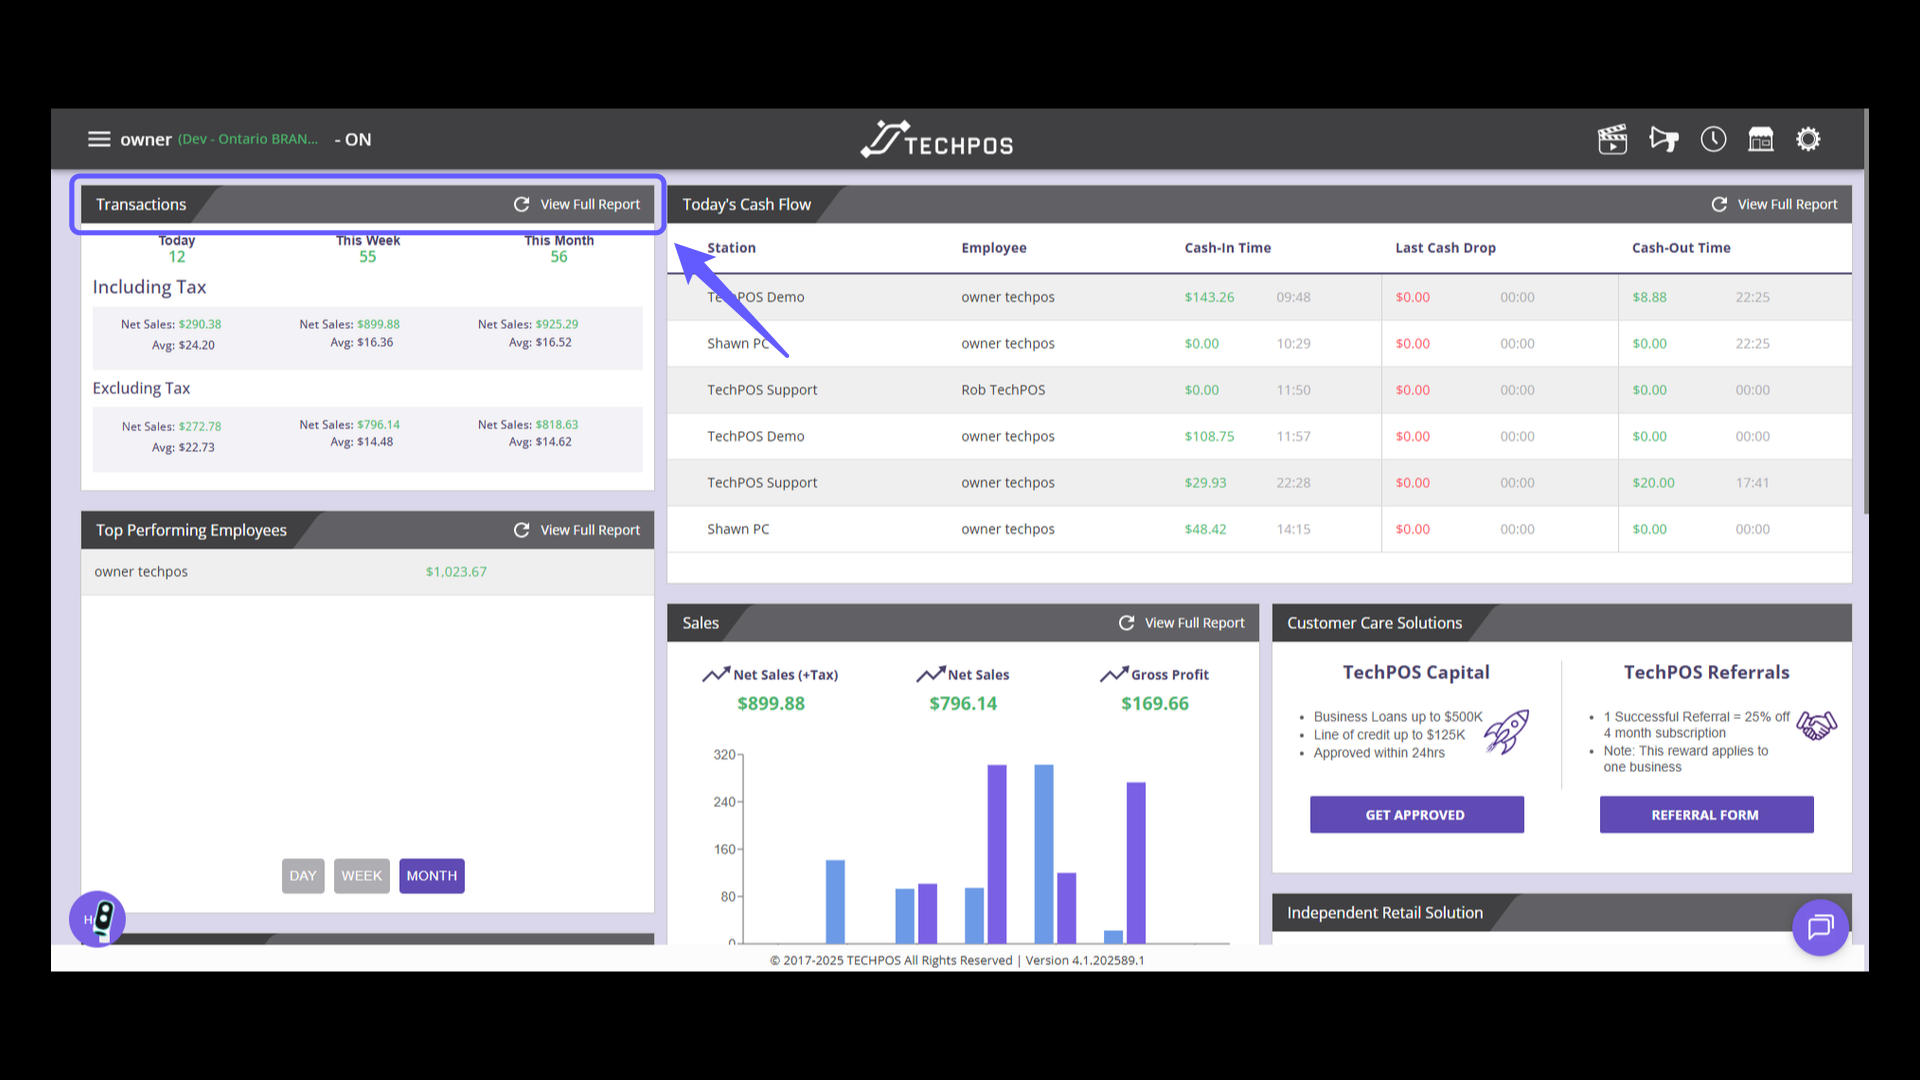The width and height of the screenshot is (1920, 1080).
Task: Click the owner account label
Action: click(x=146, y=140)
